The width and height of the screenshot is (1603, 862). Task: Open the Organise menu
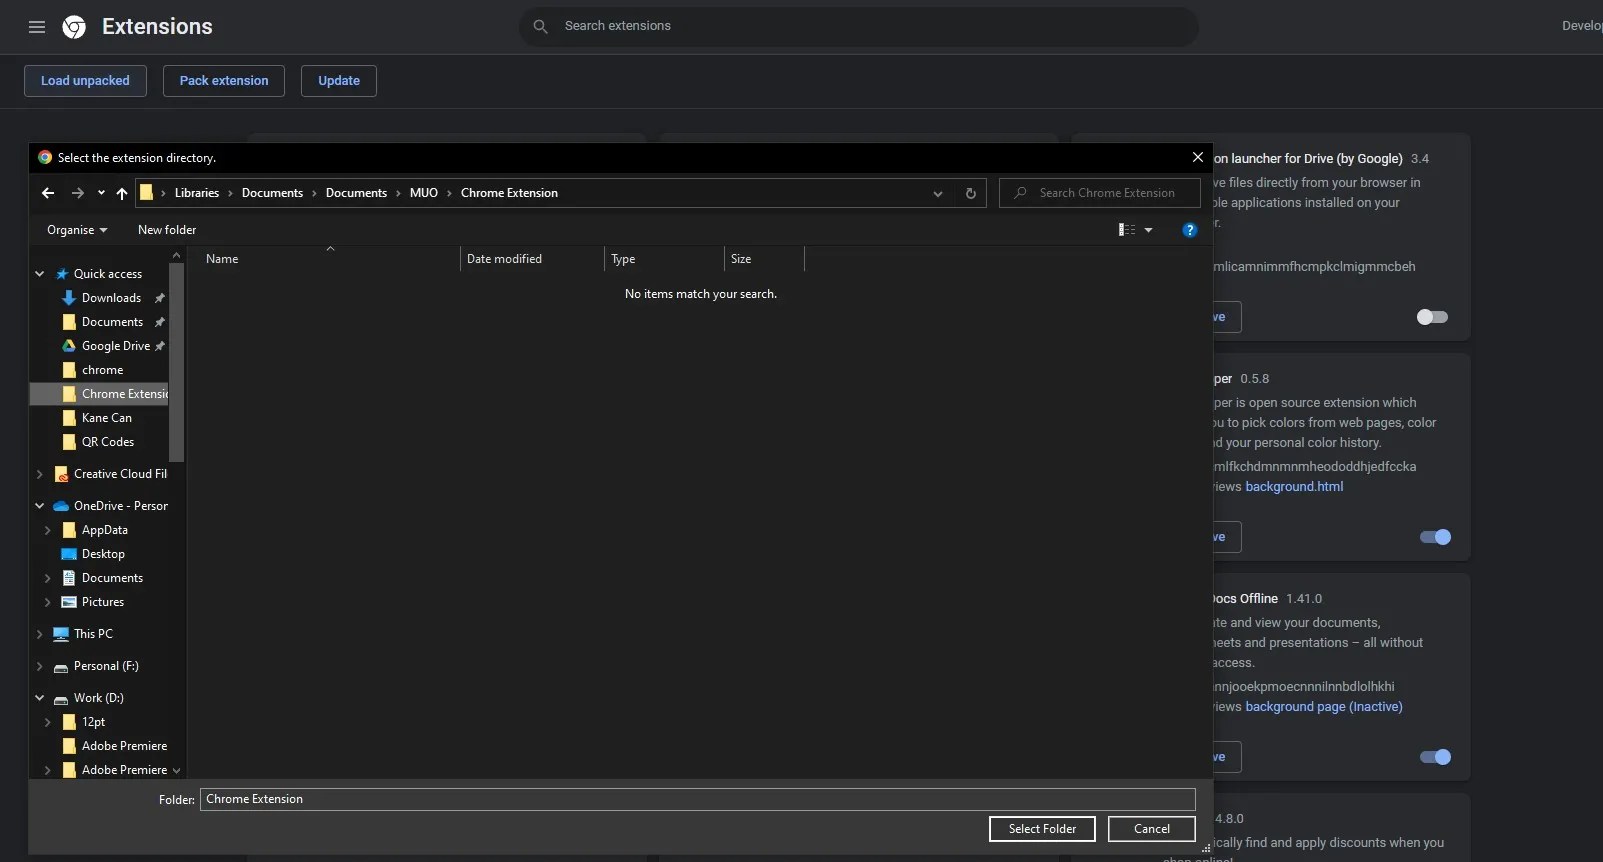click(x=77, y=230)
